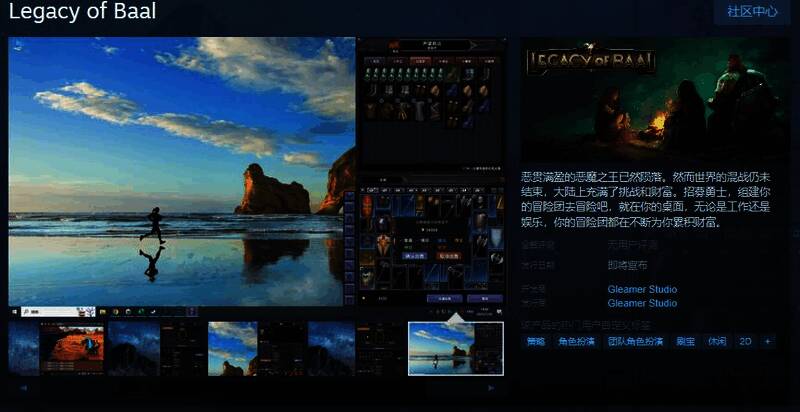Image resolution: width=800 pixels, height=412 pixels.
Task: Select the red canyon screenshot thumbnail
Action: (71, 348)
